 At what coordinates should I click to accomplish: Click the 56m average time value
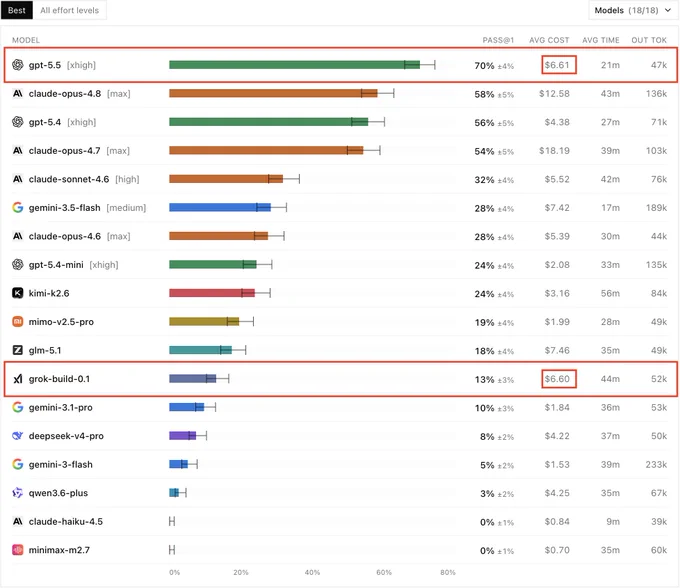[x=610, y=294]
